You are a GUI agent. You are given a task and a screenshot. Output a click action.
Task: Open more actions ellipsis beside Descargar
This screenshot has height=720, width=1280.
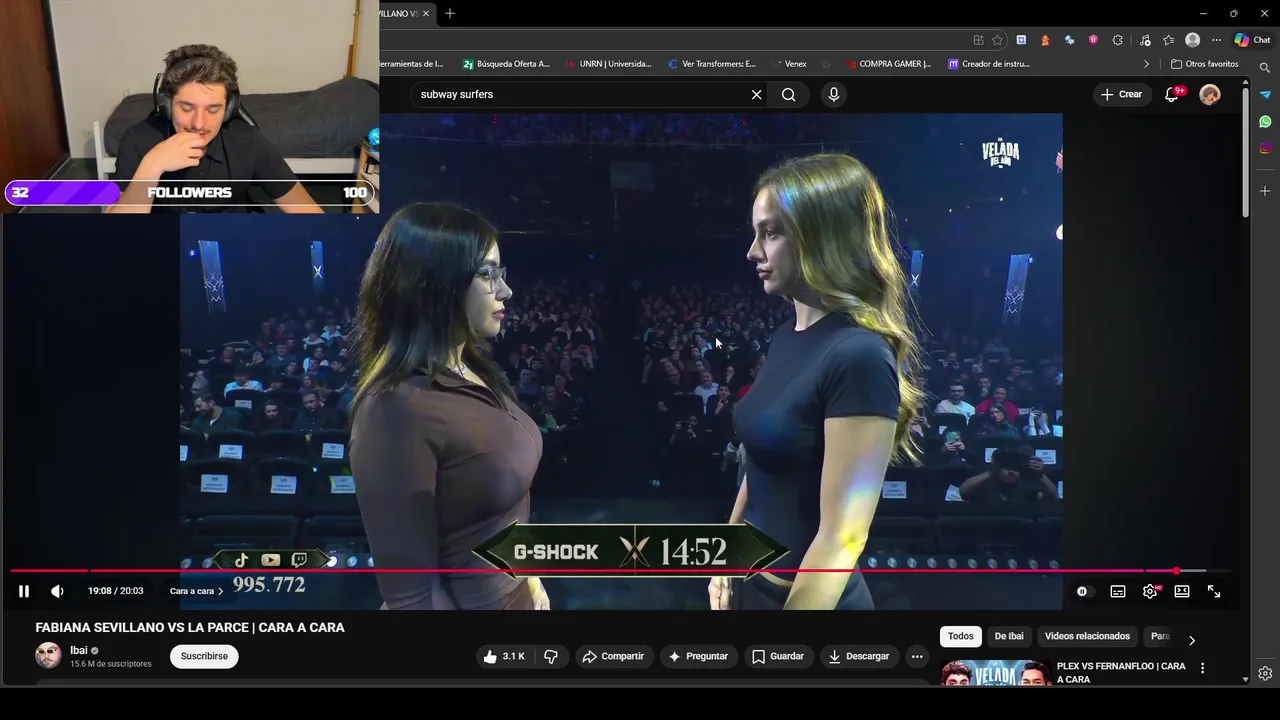tap(917, 656)
